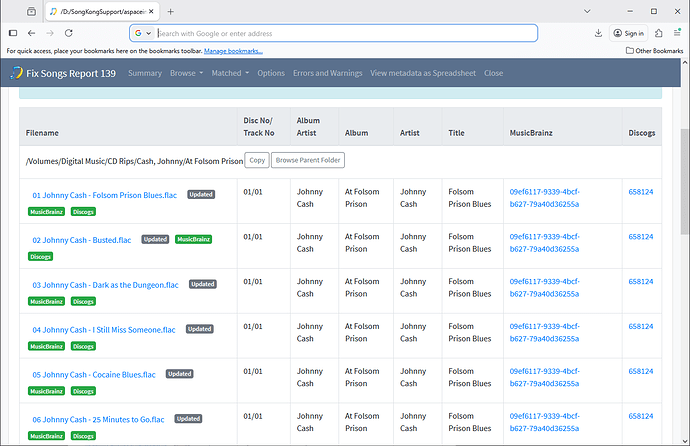
Task: Open Errors and Warnings section
Action: tap(327, 73)
